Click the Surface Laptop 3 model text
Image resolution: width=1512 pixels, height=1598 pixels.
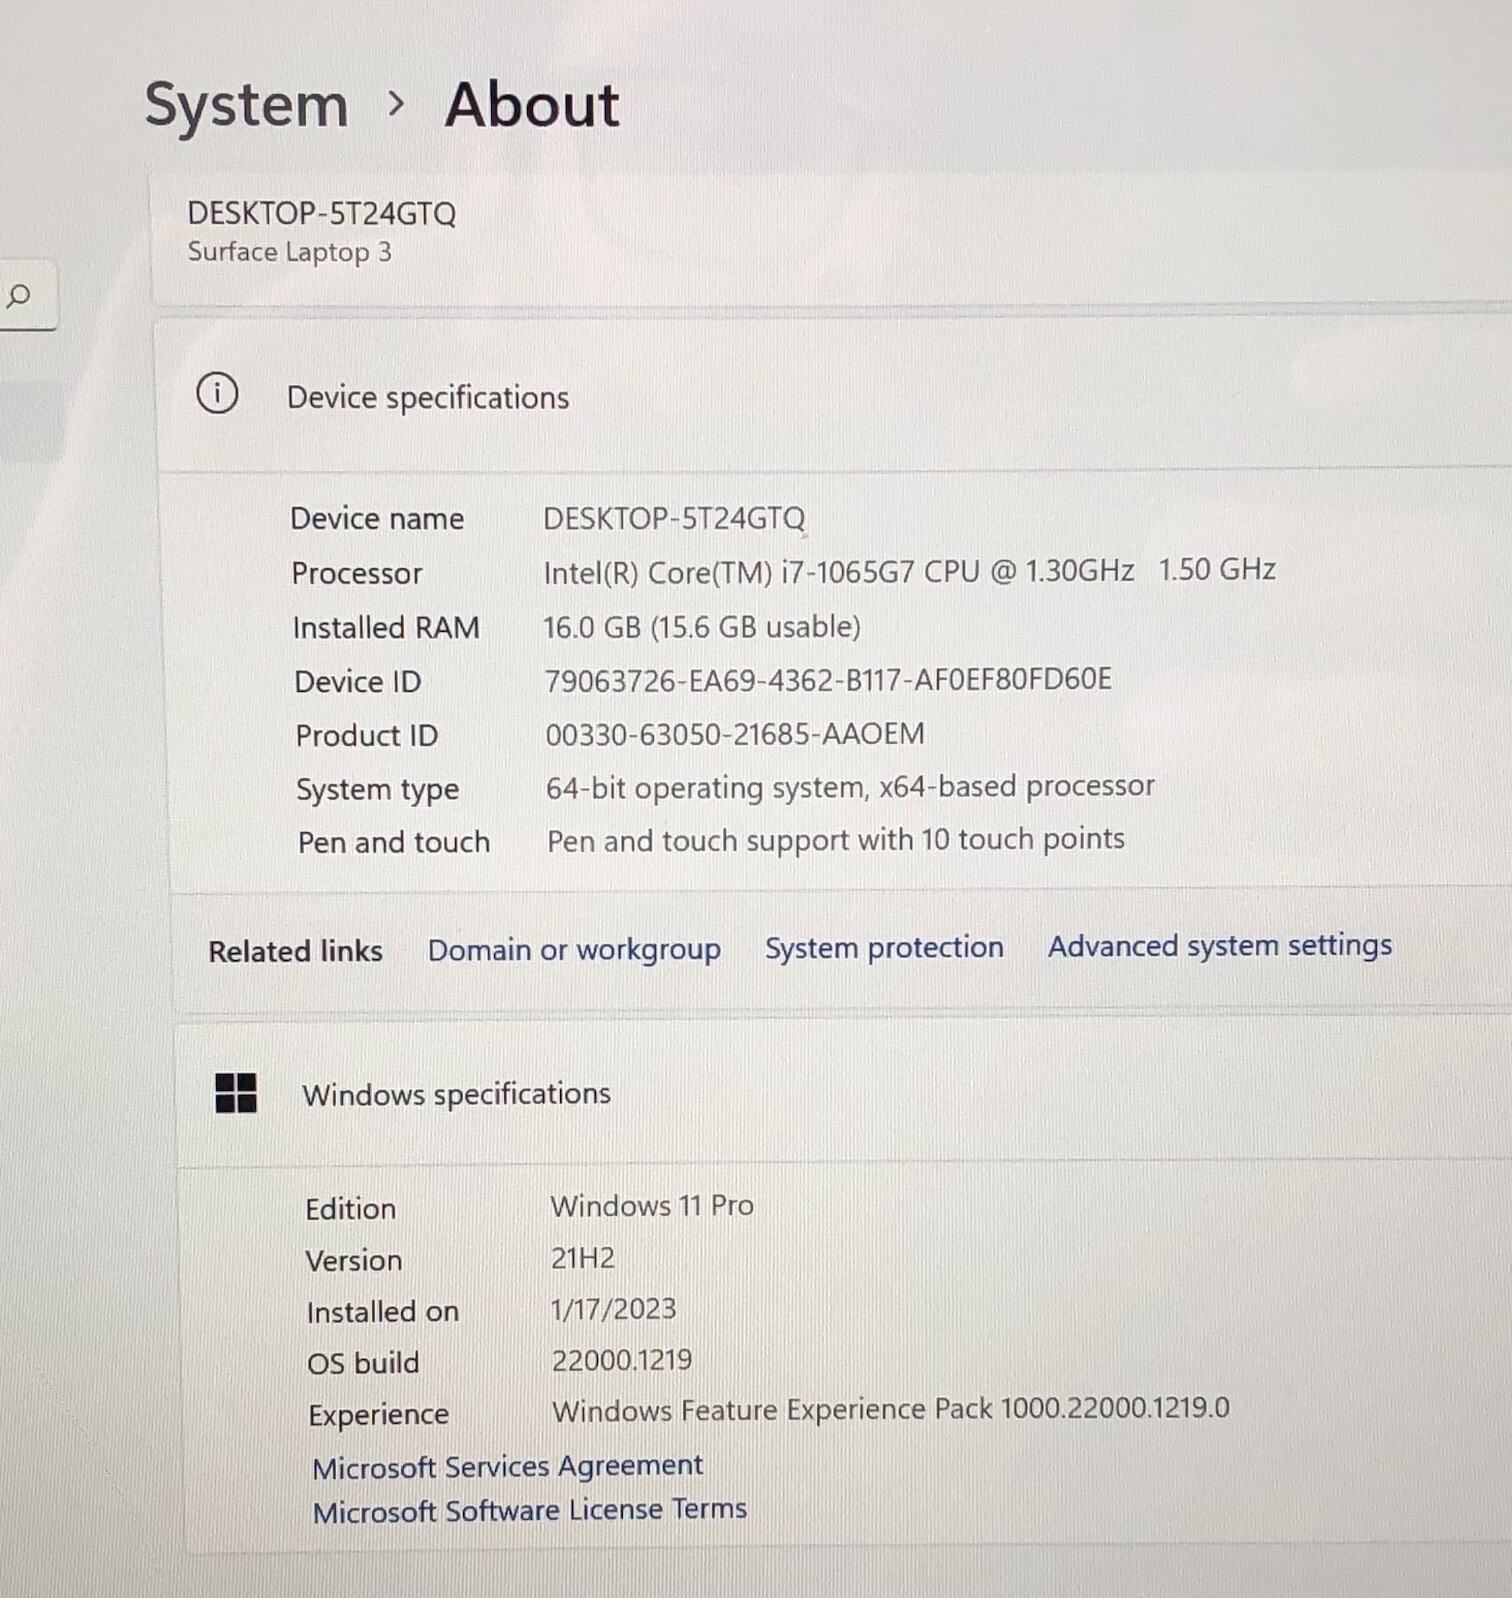coord(289,252)
